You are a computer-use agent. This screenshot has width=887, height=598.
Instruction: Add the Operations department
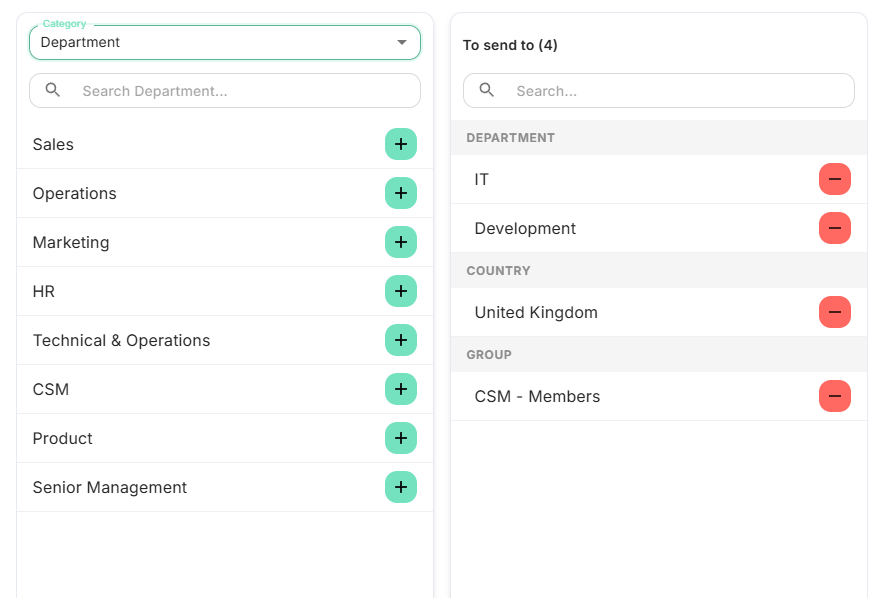[401, 193]
